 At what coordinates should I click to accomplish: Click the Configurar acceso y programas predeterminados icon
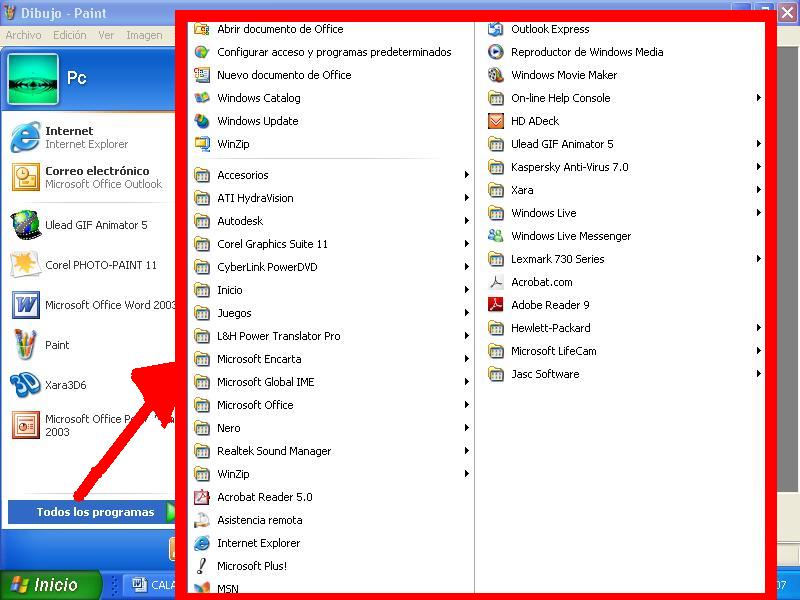[202, 52]
